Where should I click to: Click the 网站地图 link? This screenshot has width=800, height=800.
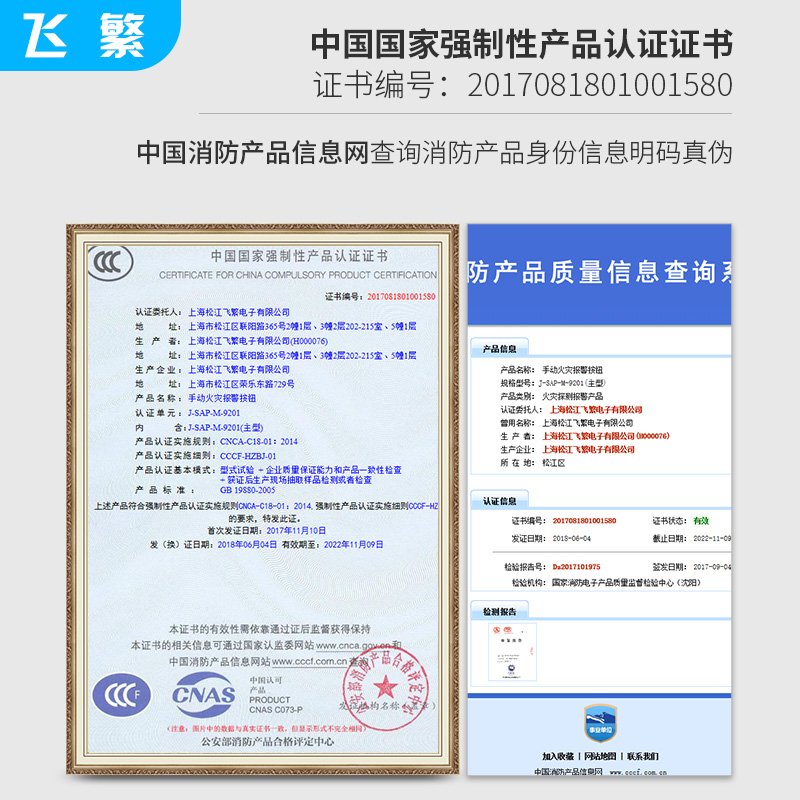(600, 756)
